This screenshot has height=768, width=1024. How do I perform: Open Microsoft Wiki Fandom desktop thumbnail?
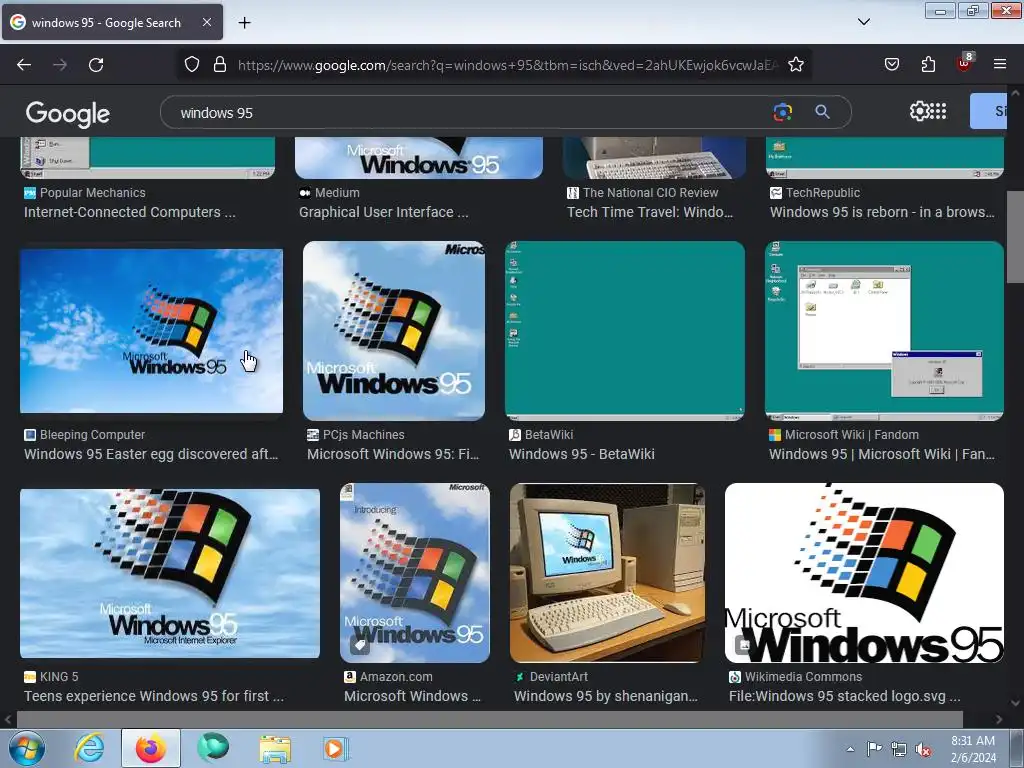click(884, 331)
